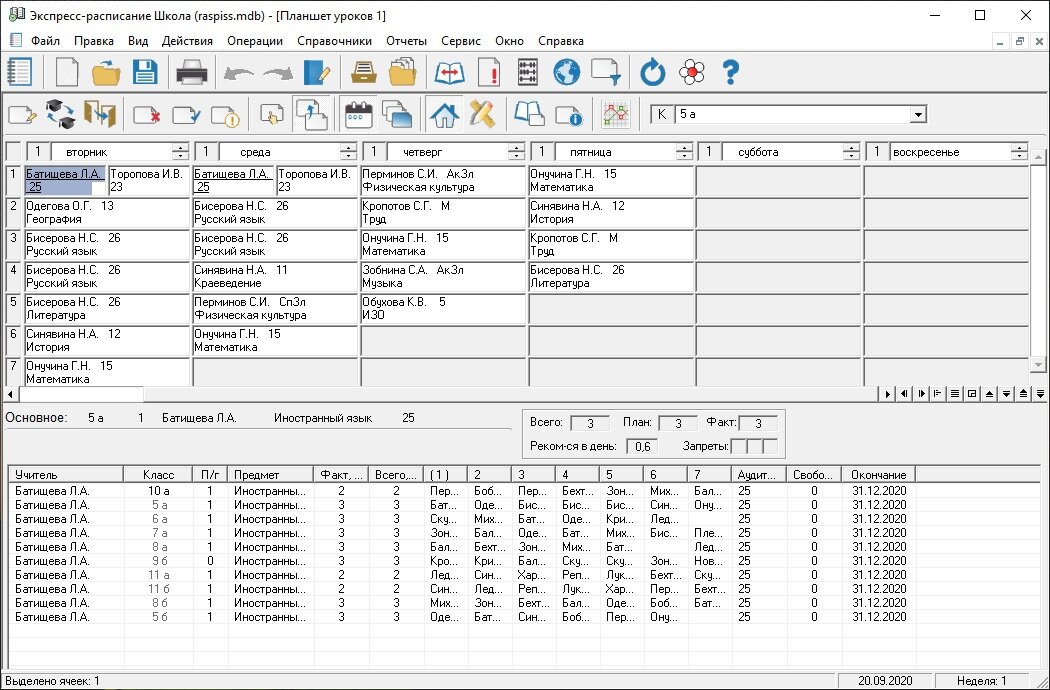Create a new blank schedule document
Image resolution: width=1050 pixels, height=690 pixels.
[x=67, y=72]
